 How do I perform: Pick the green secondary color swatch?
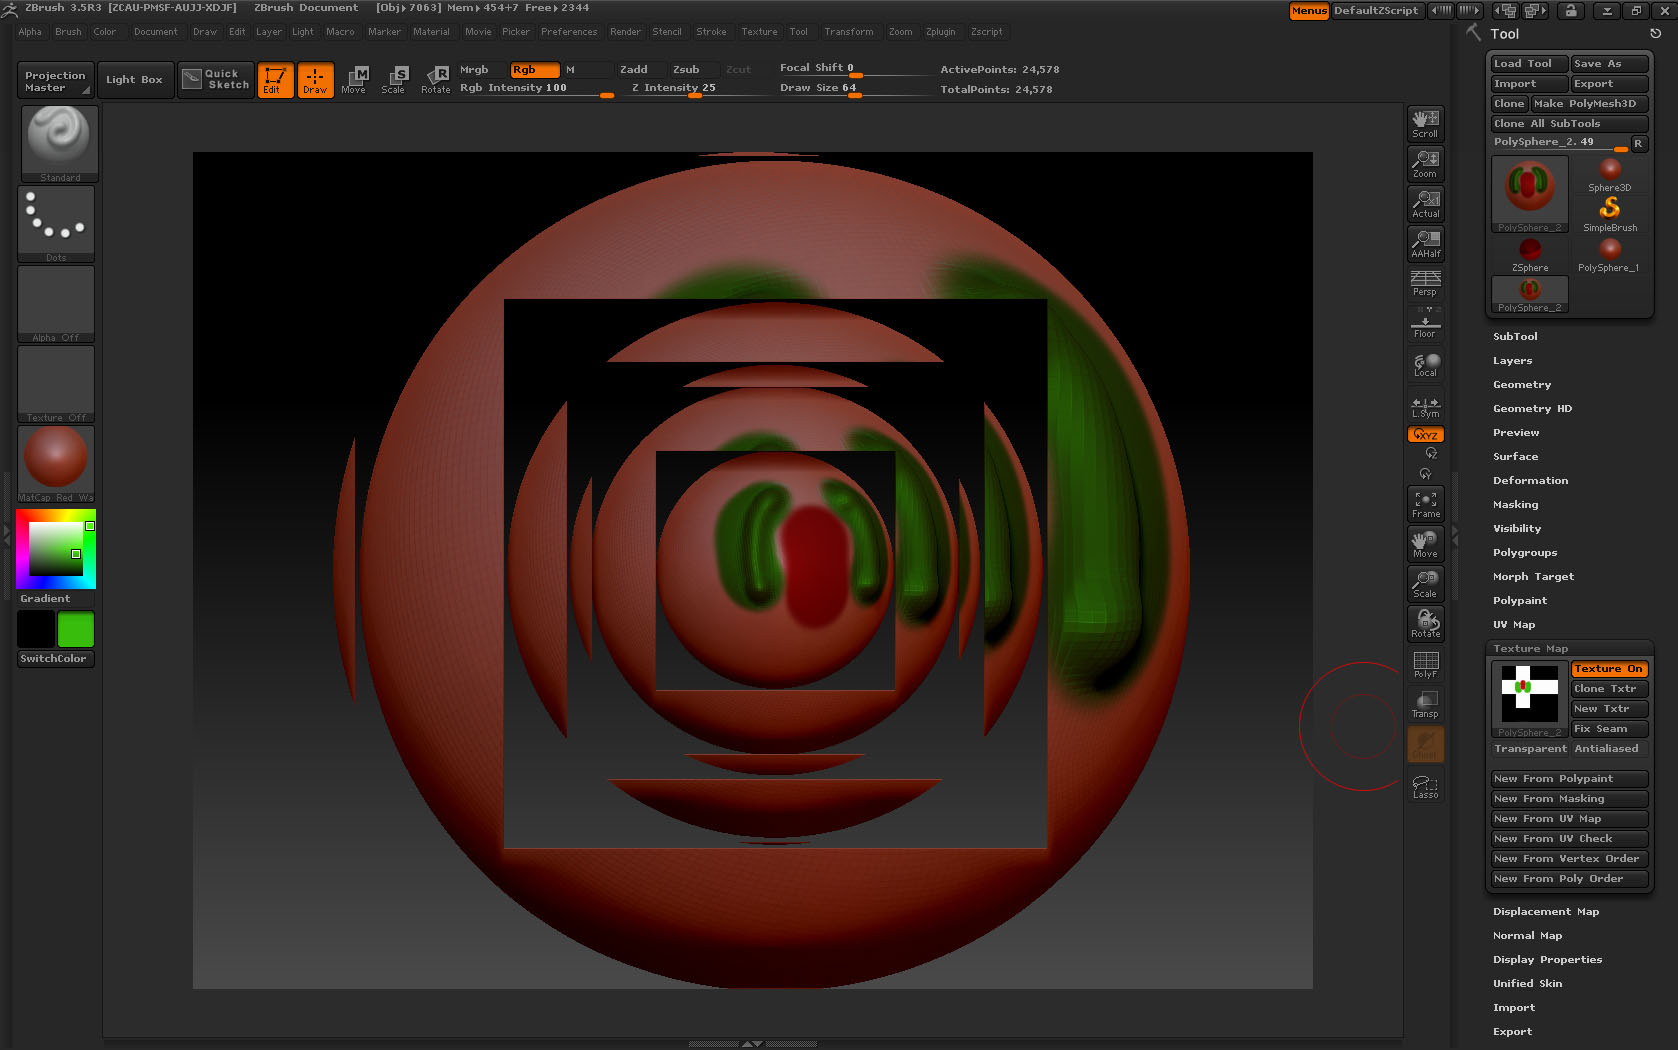coord(76,630)
